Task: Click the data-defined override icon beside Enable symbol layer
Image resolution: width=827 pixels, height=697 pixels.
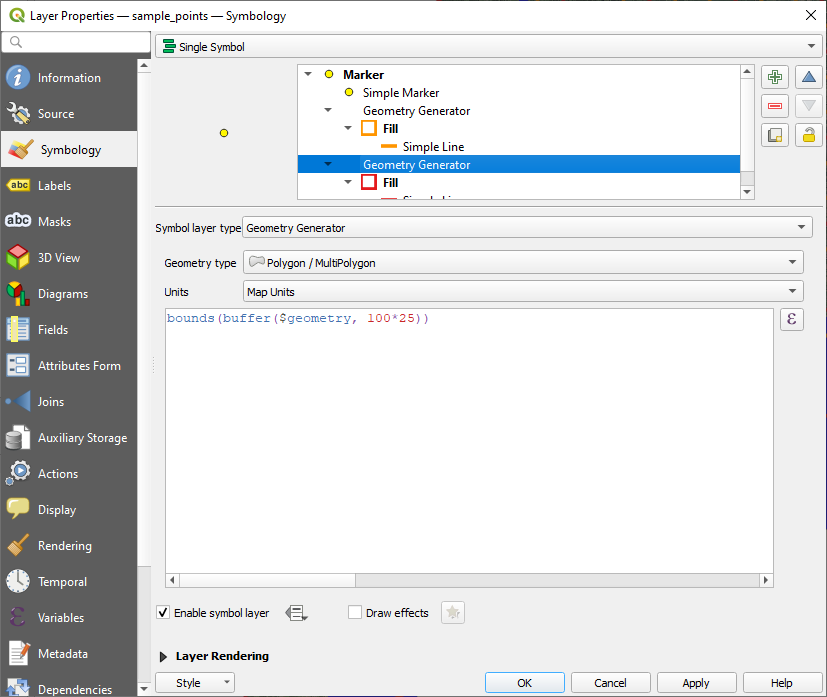Action: click(296, 613)
